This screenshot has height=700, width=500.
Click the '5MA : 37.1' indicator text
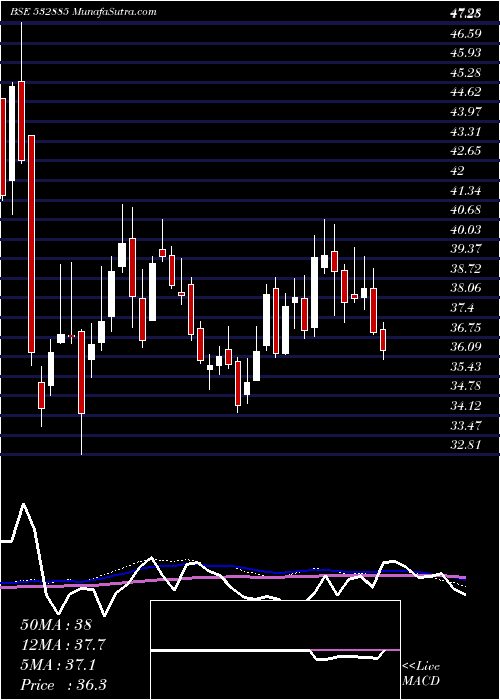click(58, 665)
